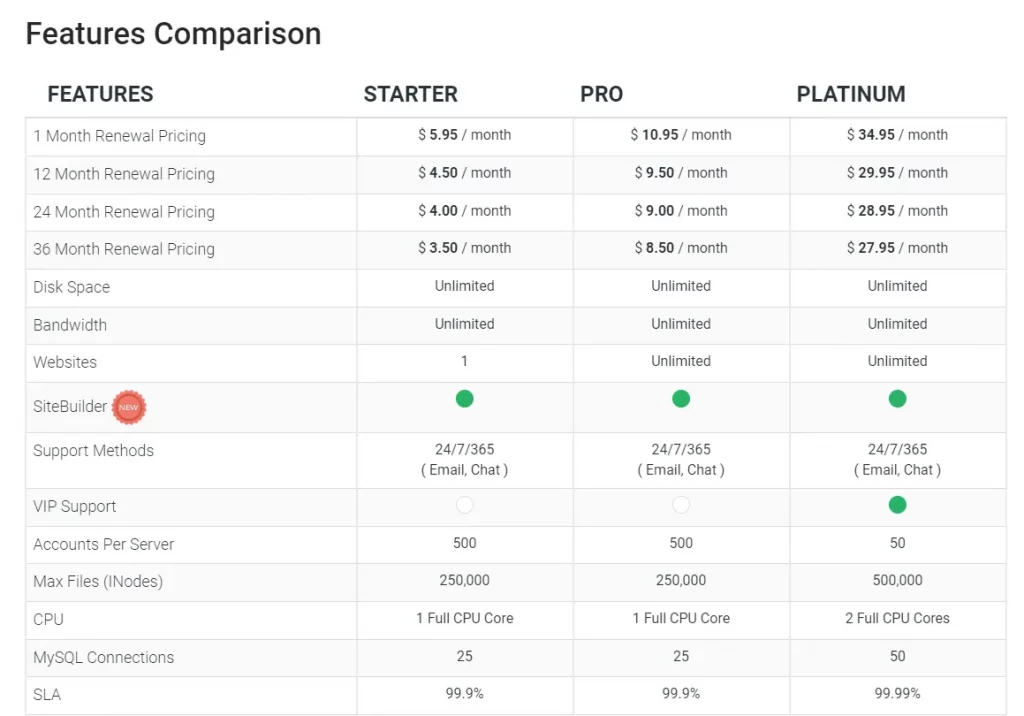Click the FEATURES column heading
The width and height of the screenshot is (1024, 716).
click(x=101, y=94)
